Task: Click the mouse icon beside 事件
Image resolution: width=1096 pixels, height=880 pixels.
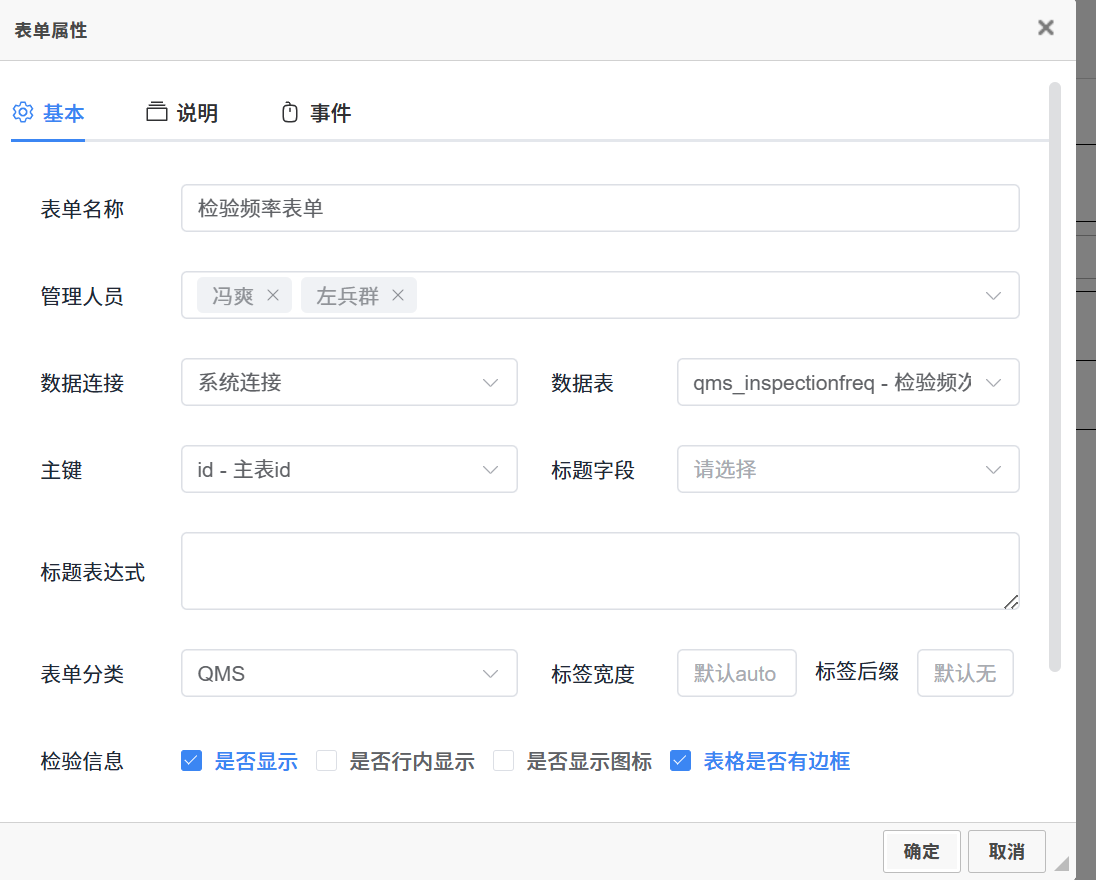Action: (290, 113)
